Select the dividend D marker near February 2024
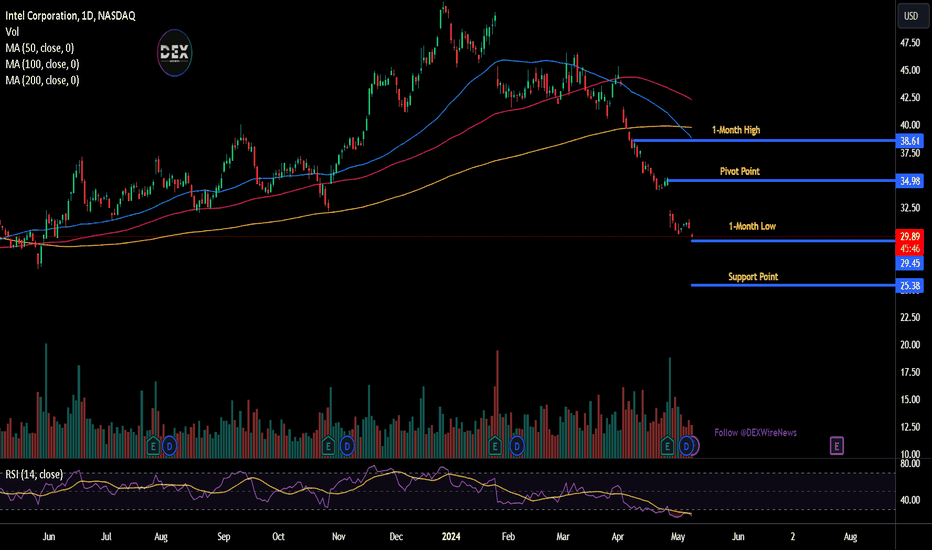 [x=517, y=445]
